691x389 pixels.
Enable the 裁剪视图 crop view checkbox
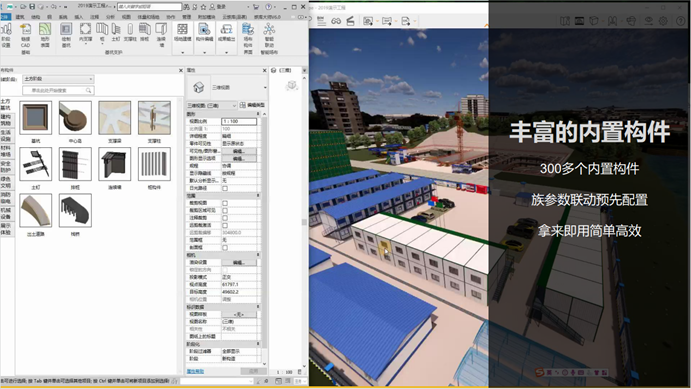[225, 203]
